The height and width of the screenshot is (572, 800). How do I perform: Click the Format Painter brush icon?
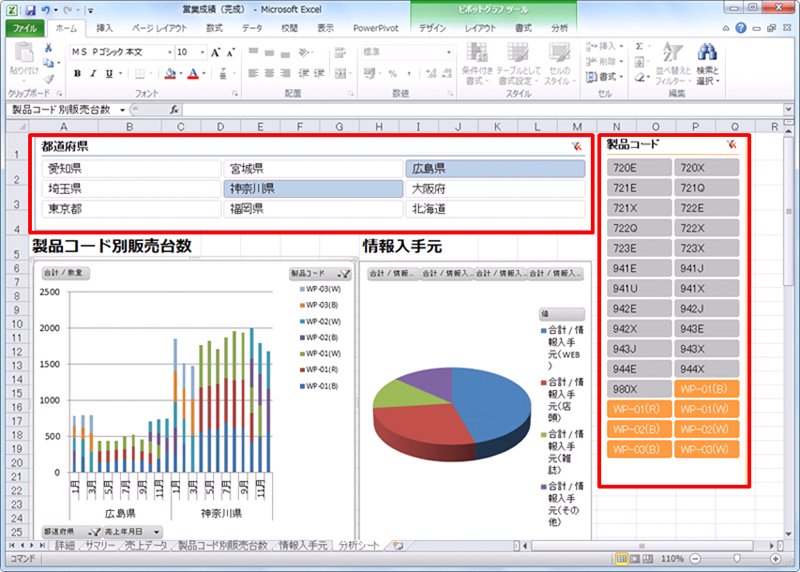pos(48,79)
